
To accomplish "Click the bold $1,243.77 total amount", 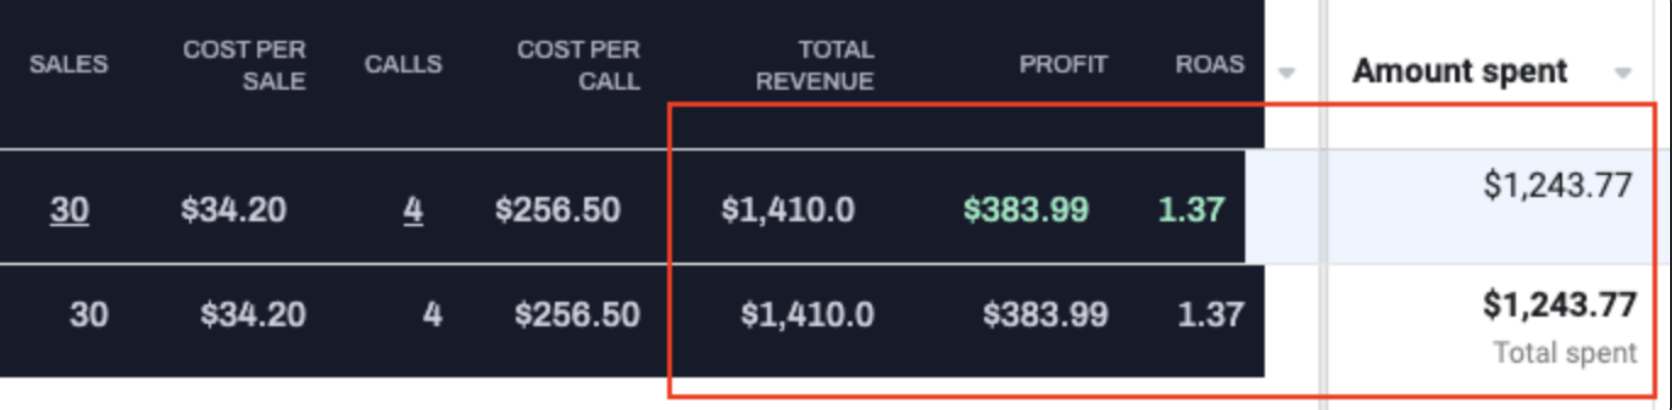I will (x=1559, y=305).
